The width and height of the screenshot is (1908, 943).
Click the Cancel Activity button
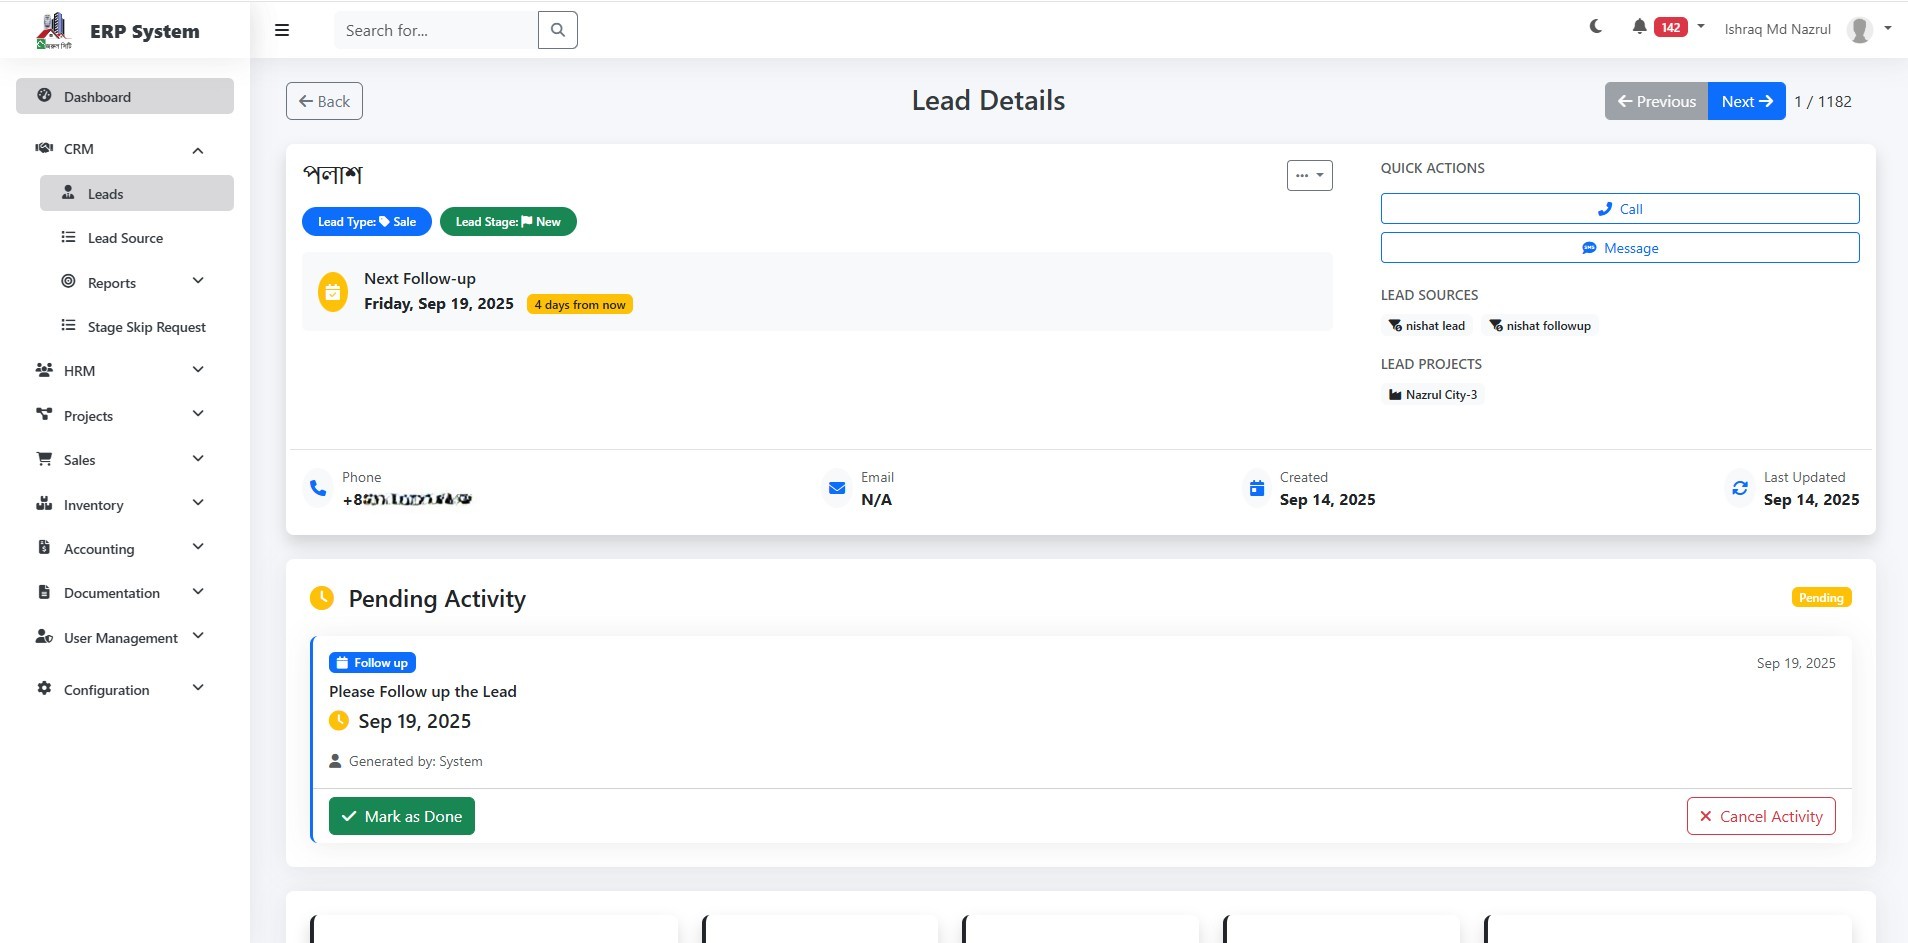1760,816
